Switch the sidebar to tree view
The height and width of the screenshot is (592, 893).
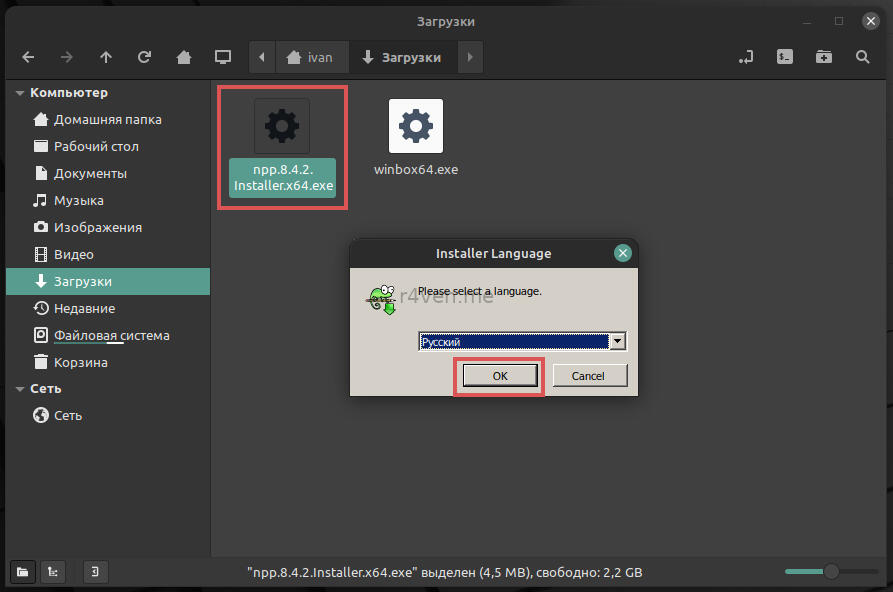[53, 572]
